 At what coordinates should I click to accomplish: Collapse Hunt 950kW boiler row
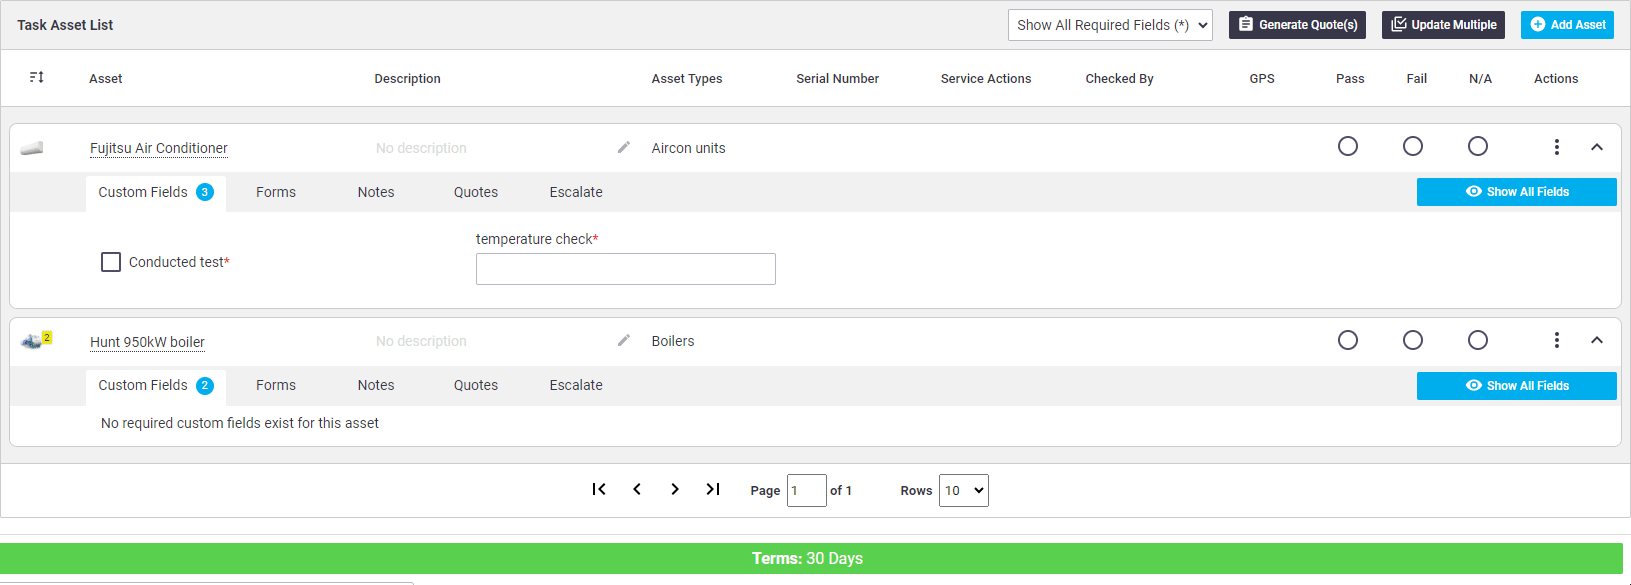pos(1597,340)
